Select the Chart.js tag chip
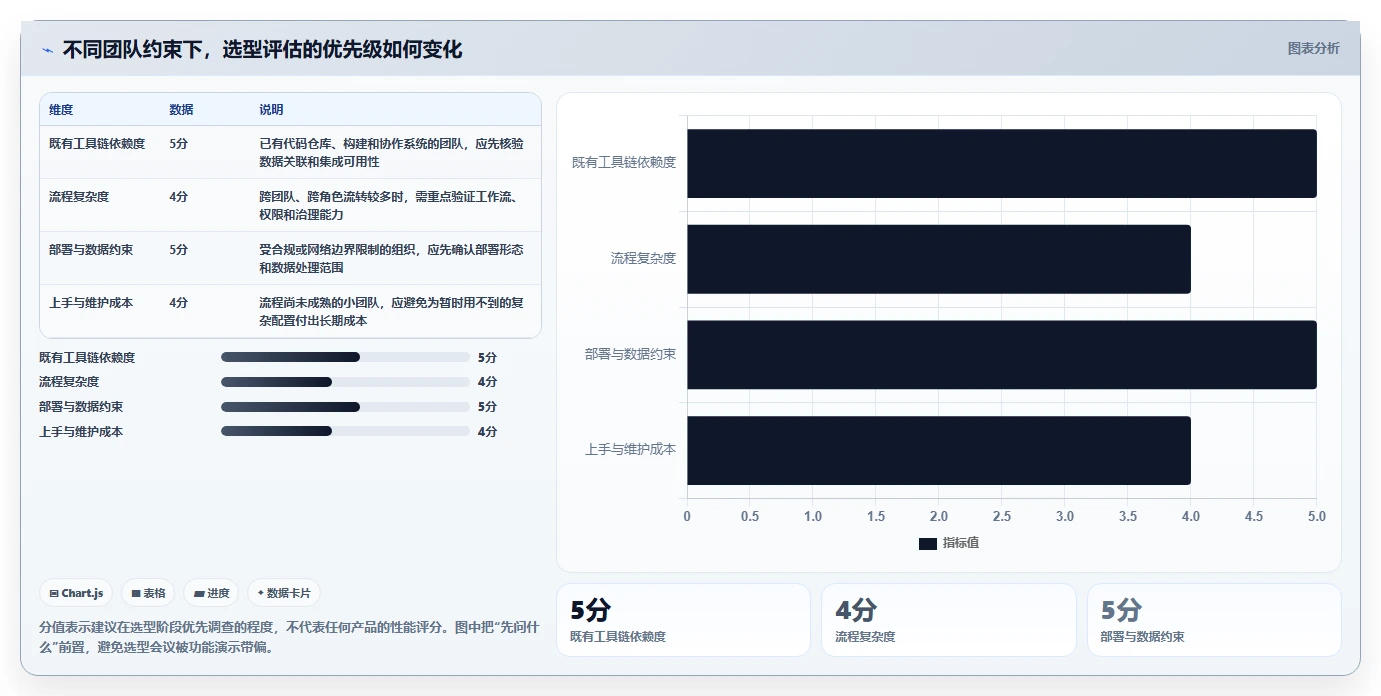This screenshot has height=696, width=1381. tap(77, 593)
